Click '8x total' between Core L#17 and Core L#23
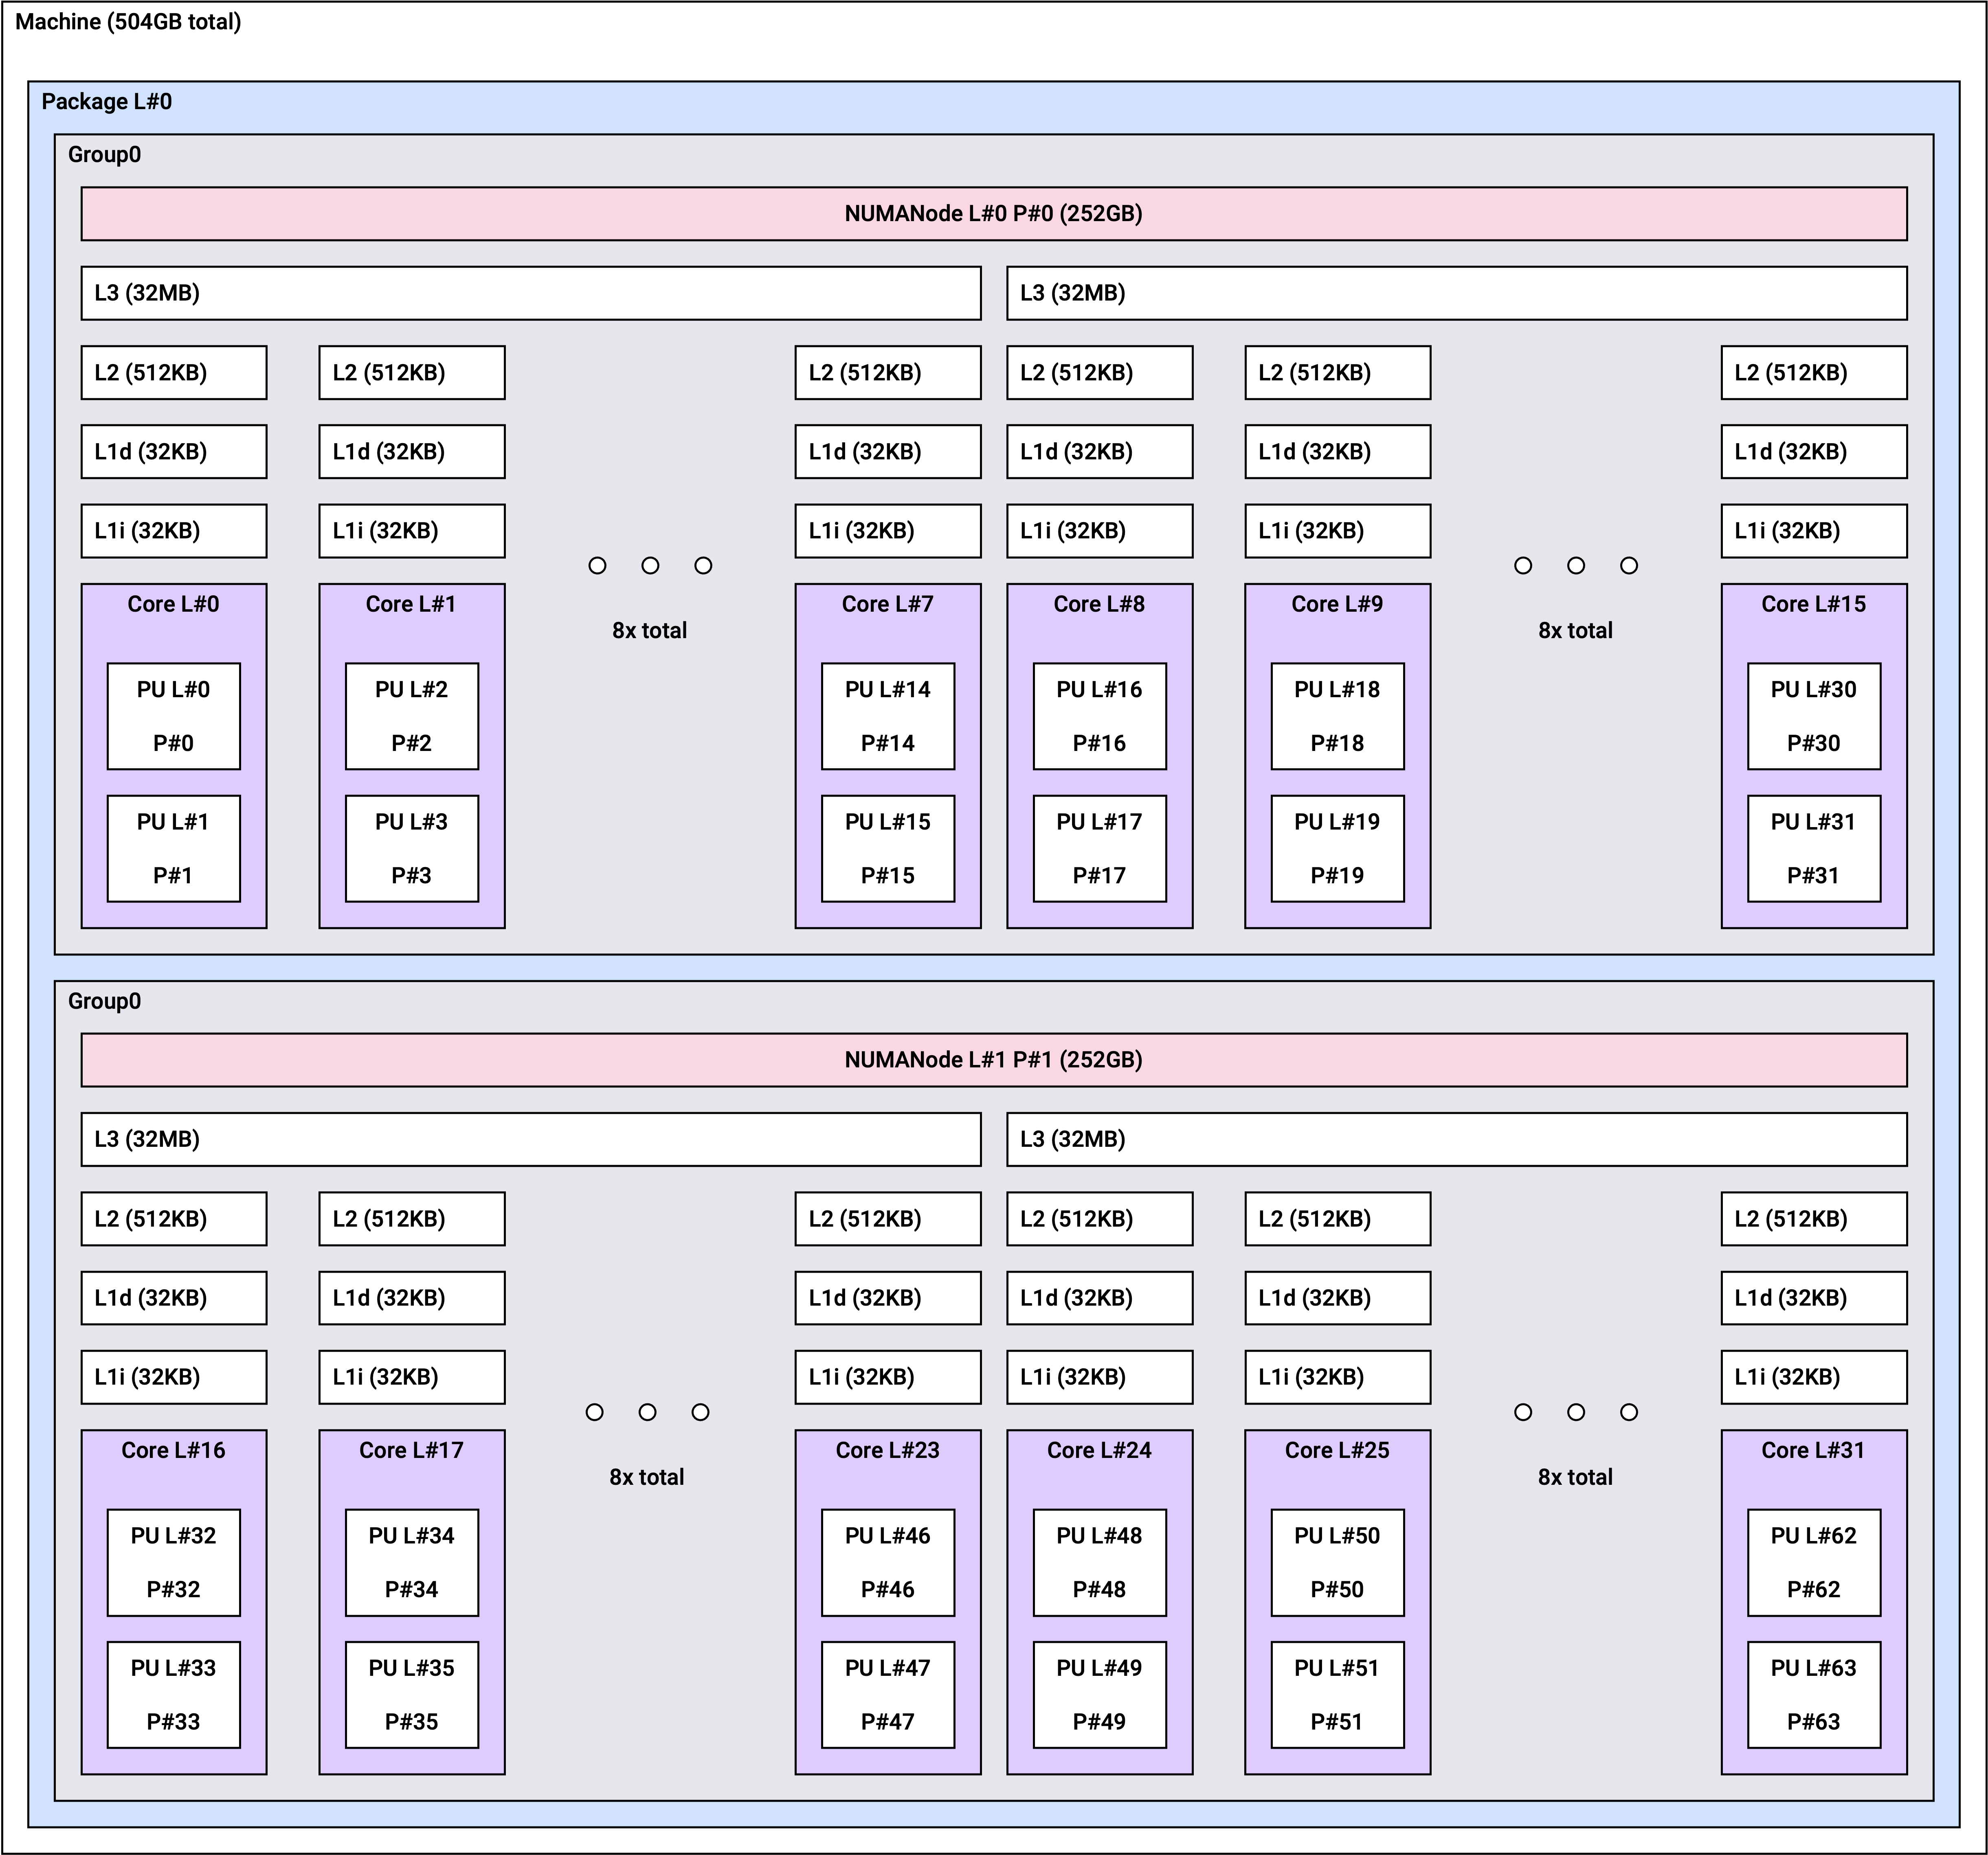 [x=647, y=1477]
